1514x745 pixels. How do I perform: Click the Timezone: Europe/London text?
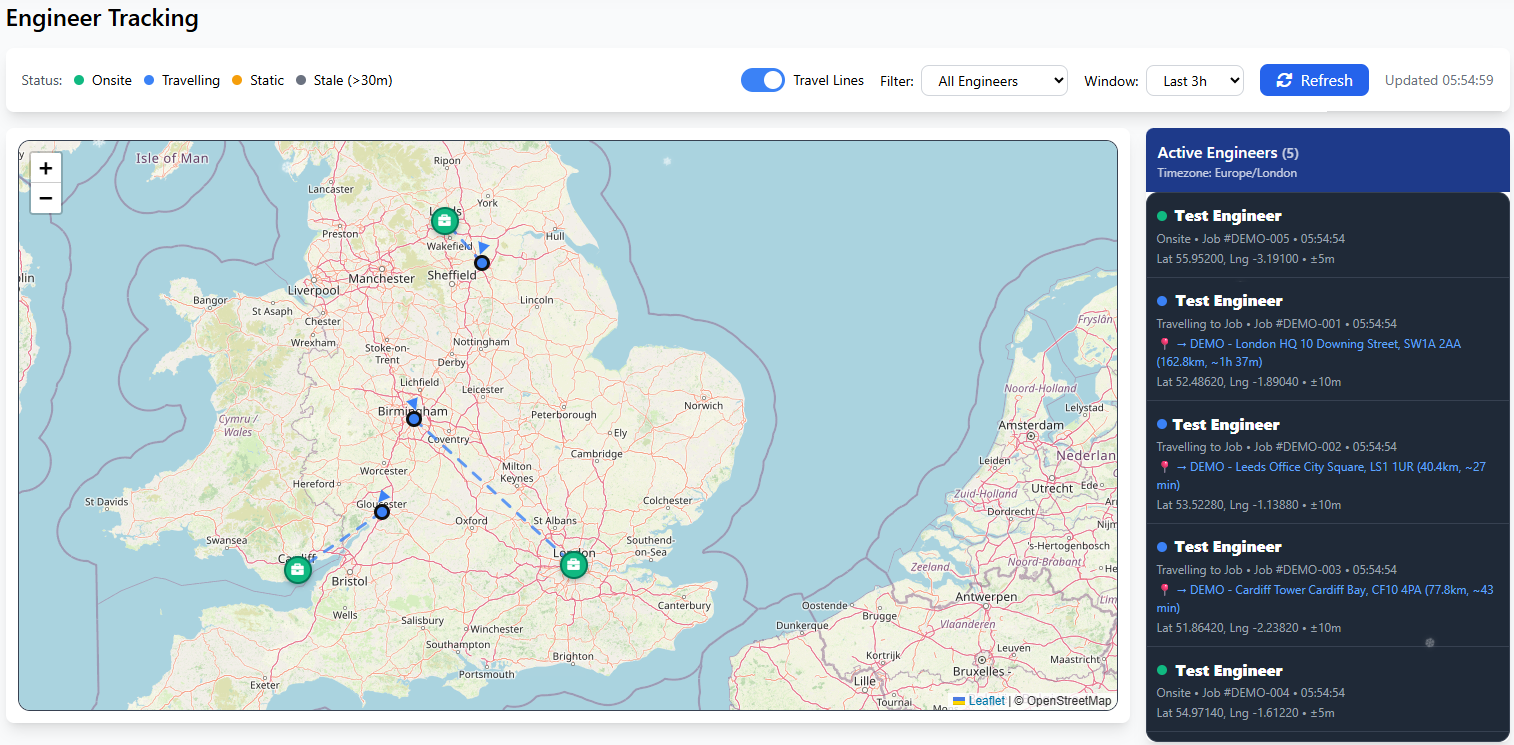(x=1227, y=173)
